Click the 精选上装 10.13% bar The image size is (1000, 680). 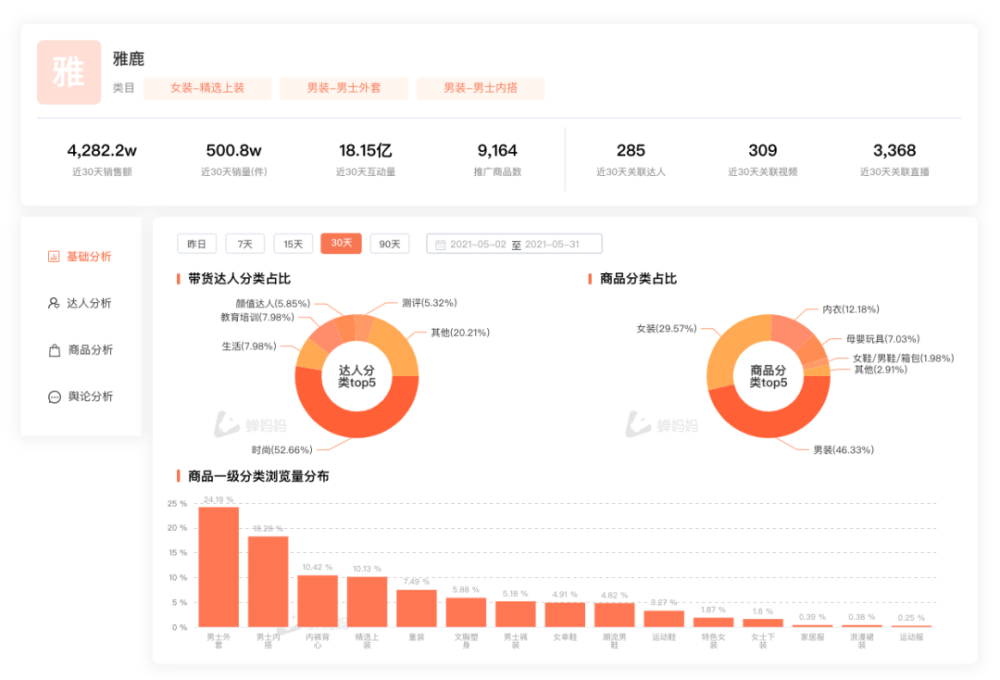coord(367,602)
